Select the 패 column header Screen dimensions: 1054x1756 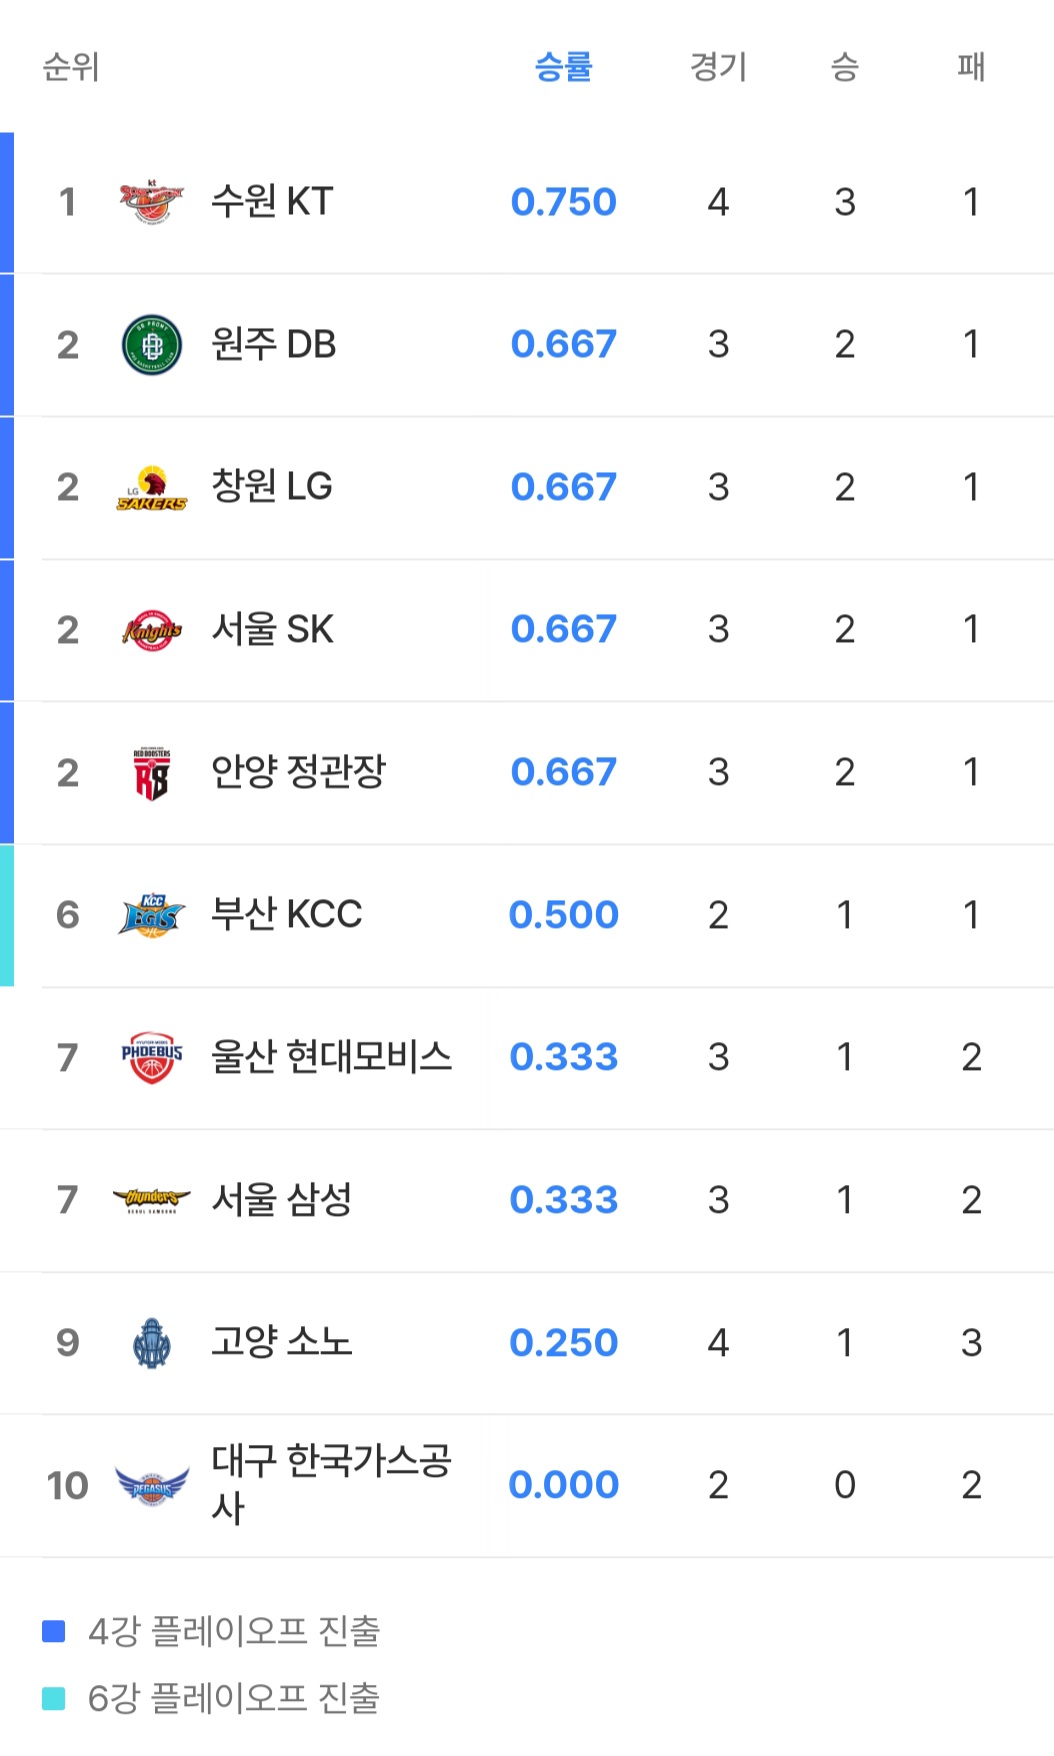971,67
